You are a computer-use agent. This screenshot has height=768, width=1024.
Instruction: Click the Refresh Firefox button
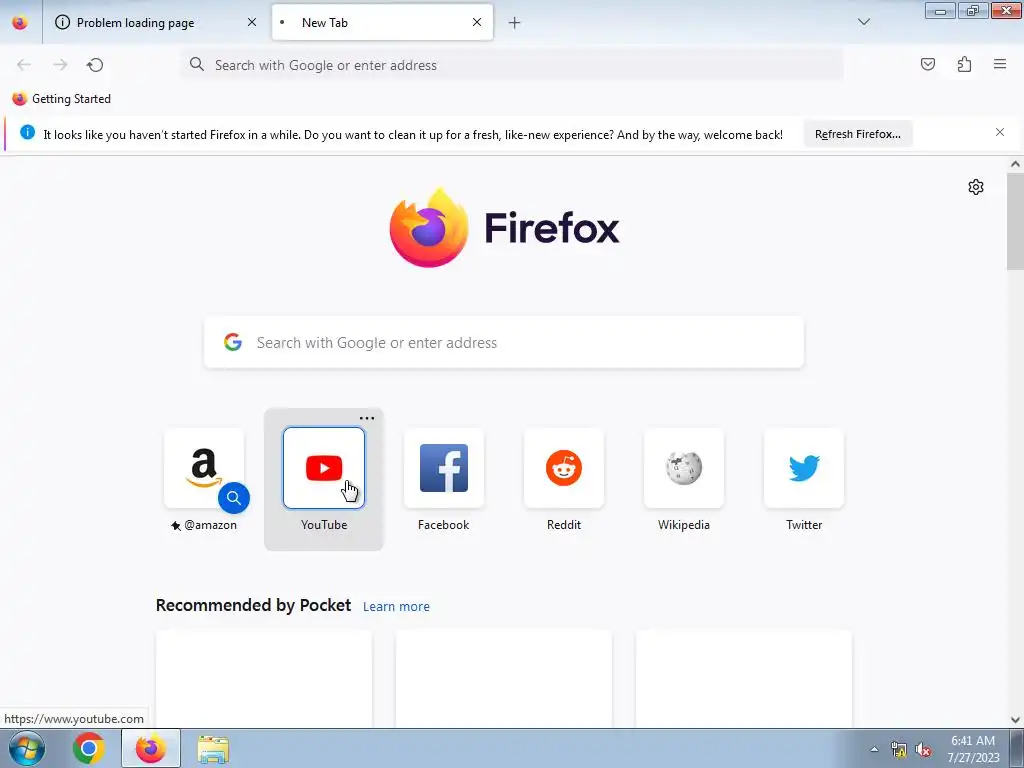857,134
